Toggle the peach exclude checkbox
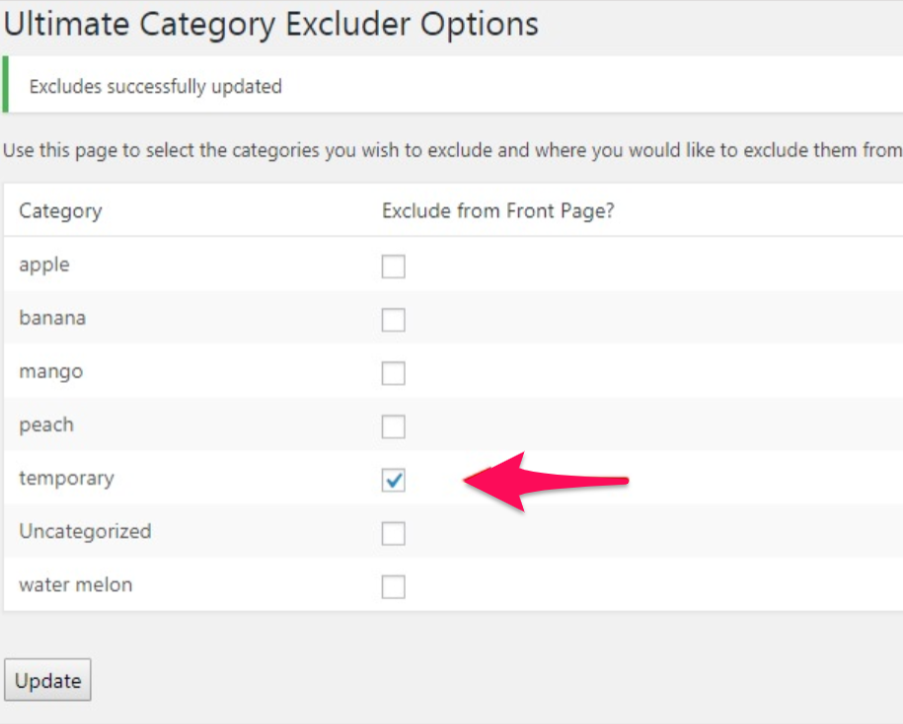The width and height of the screenshot is (903, 724). click(x=394, y=427)
